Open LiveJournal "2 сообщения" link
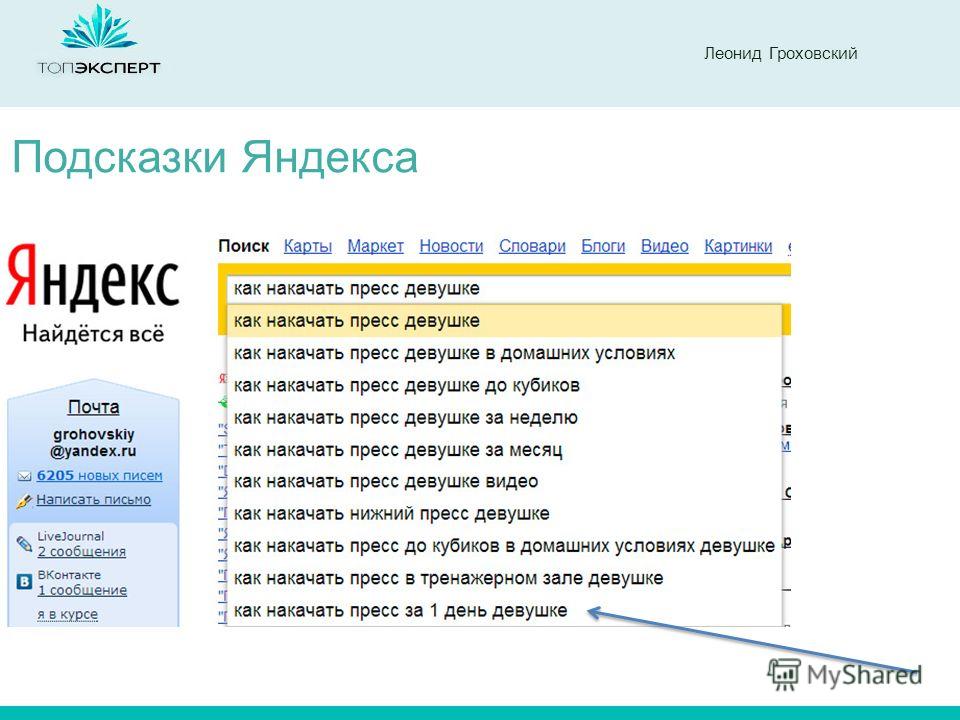Screen dimensions: 960x720 (x=81, y=552)
